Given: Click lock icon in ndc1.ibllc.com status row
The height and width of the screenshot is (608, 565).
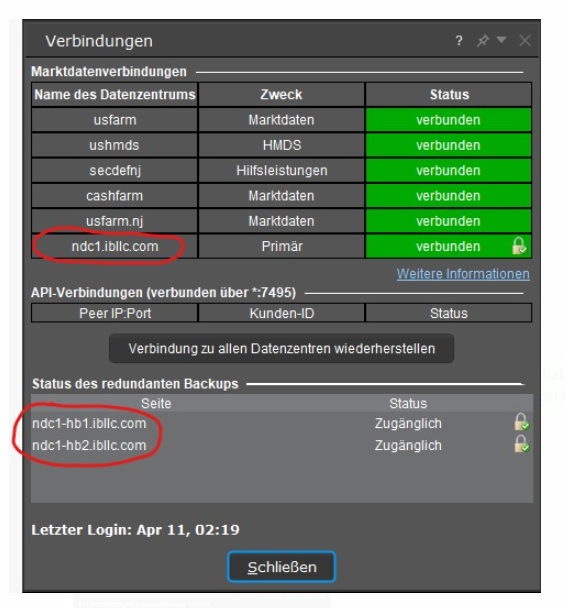Looking at the screenshot, I should coord(519,245).
